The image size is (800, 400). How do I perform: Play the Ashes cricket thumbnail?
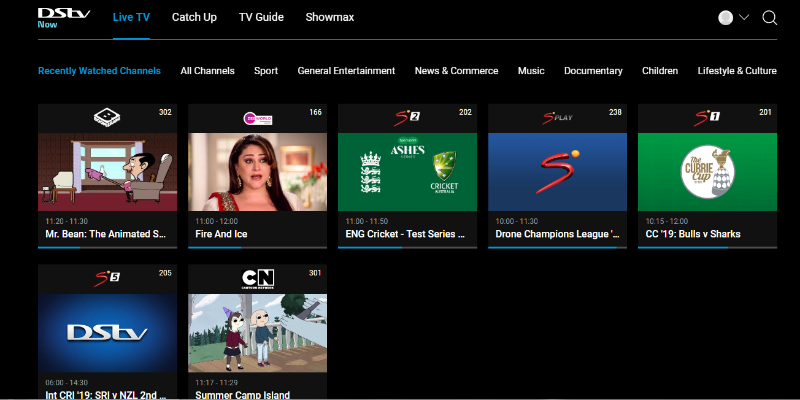[408, 172]
